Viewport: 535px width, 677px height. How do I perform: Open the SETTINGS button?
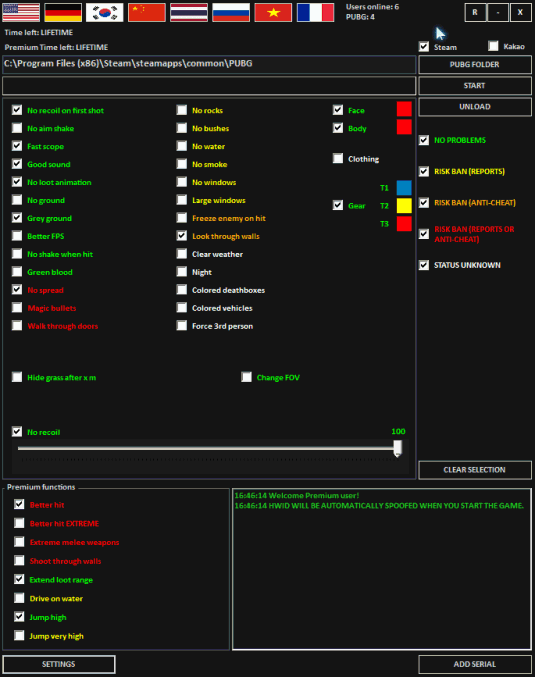pos(59,664)
